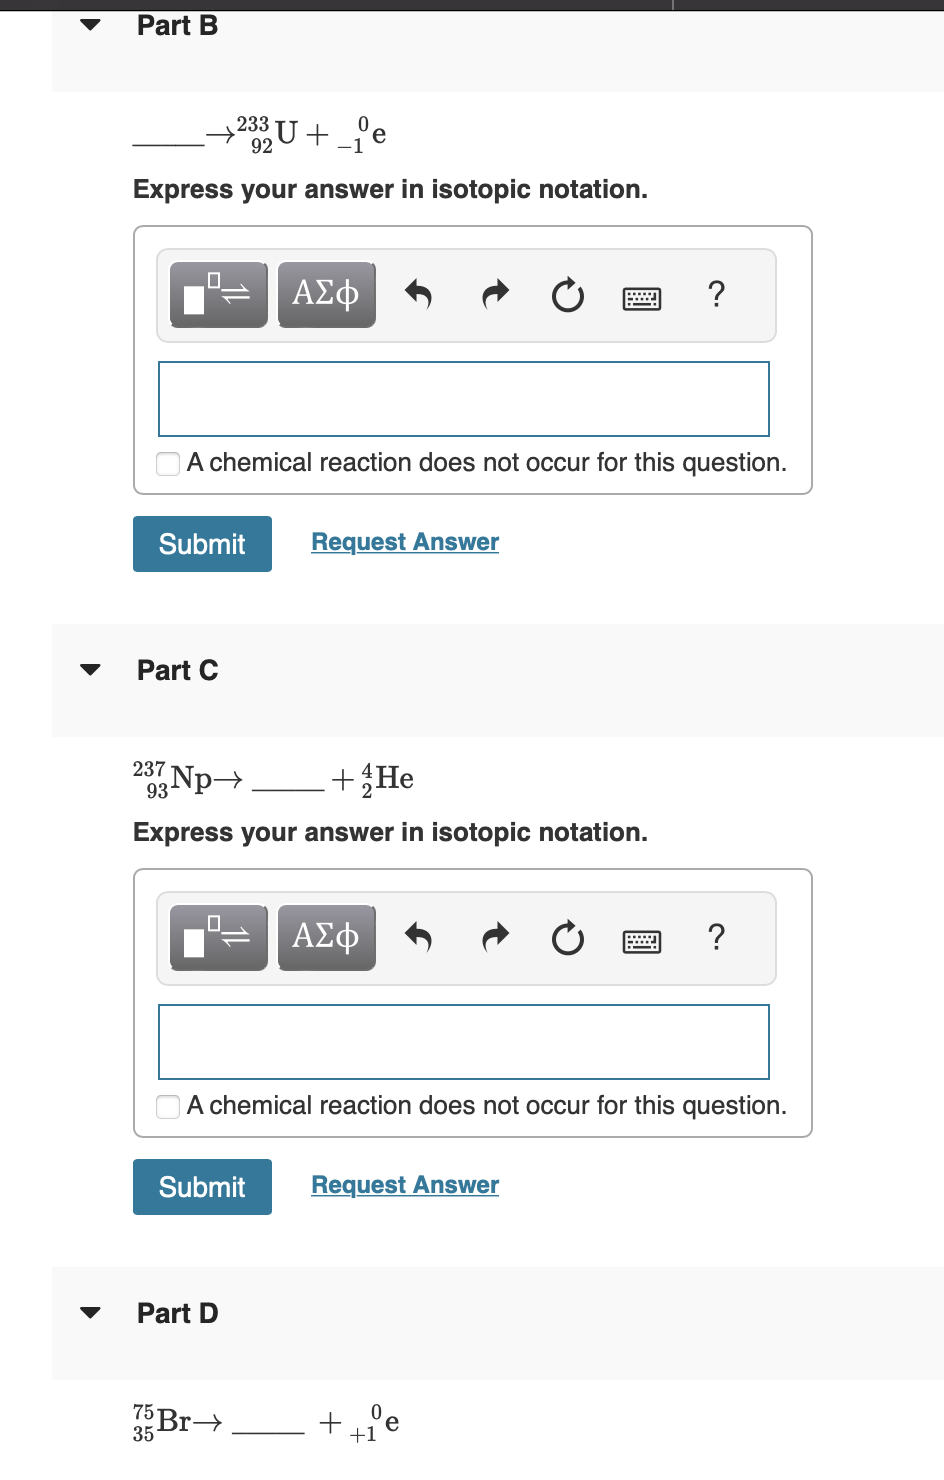This screenshot has height=1480, width=944.
Task: Click the Submit button for Part C
Action: tap(202, 1186)
